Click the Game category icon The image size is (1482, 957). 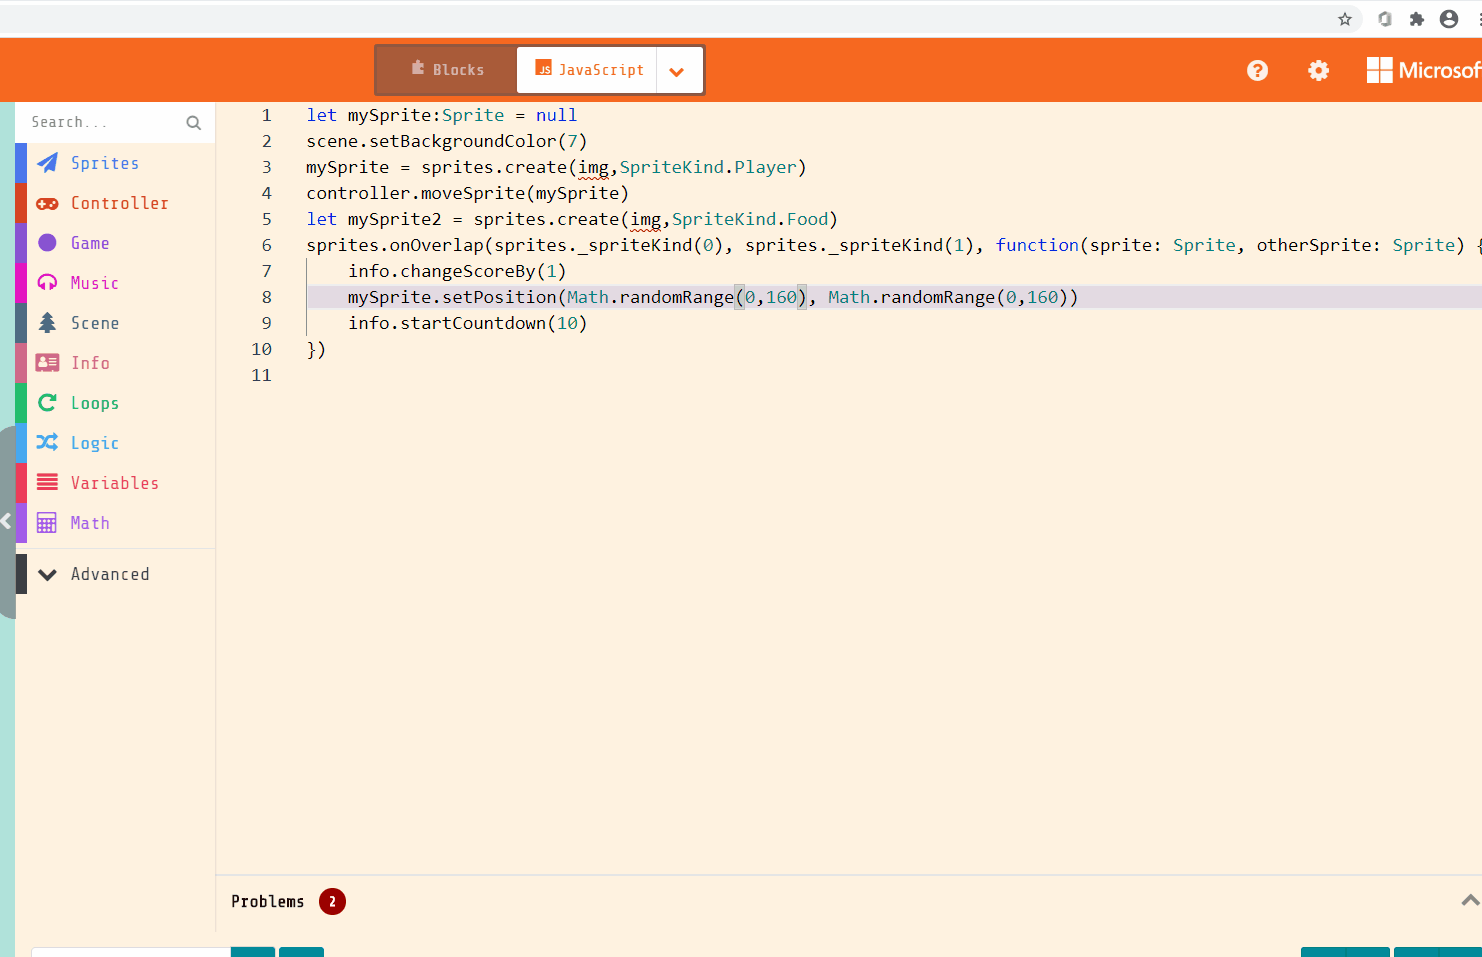(46, 242)
